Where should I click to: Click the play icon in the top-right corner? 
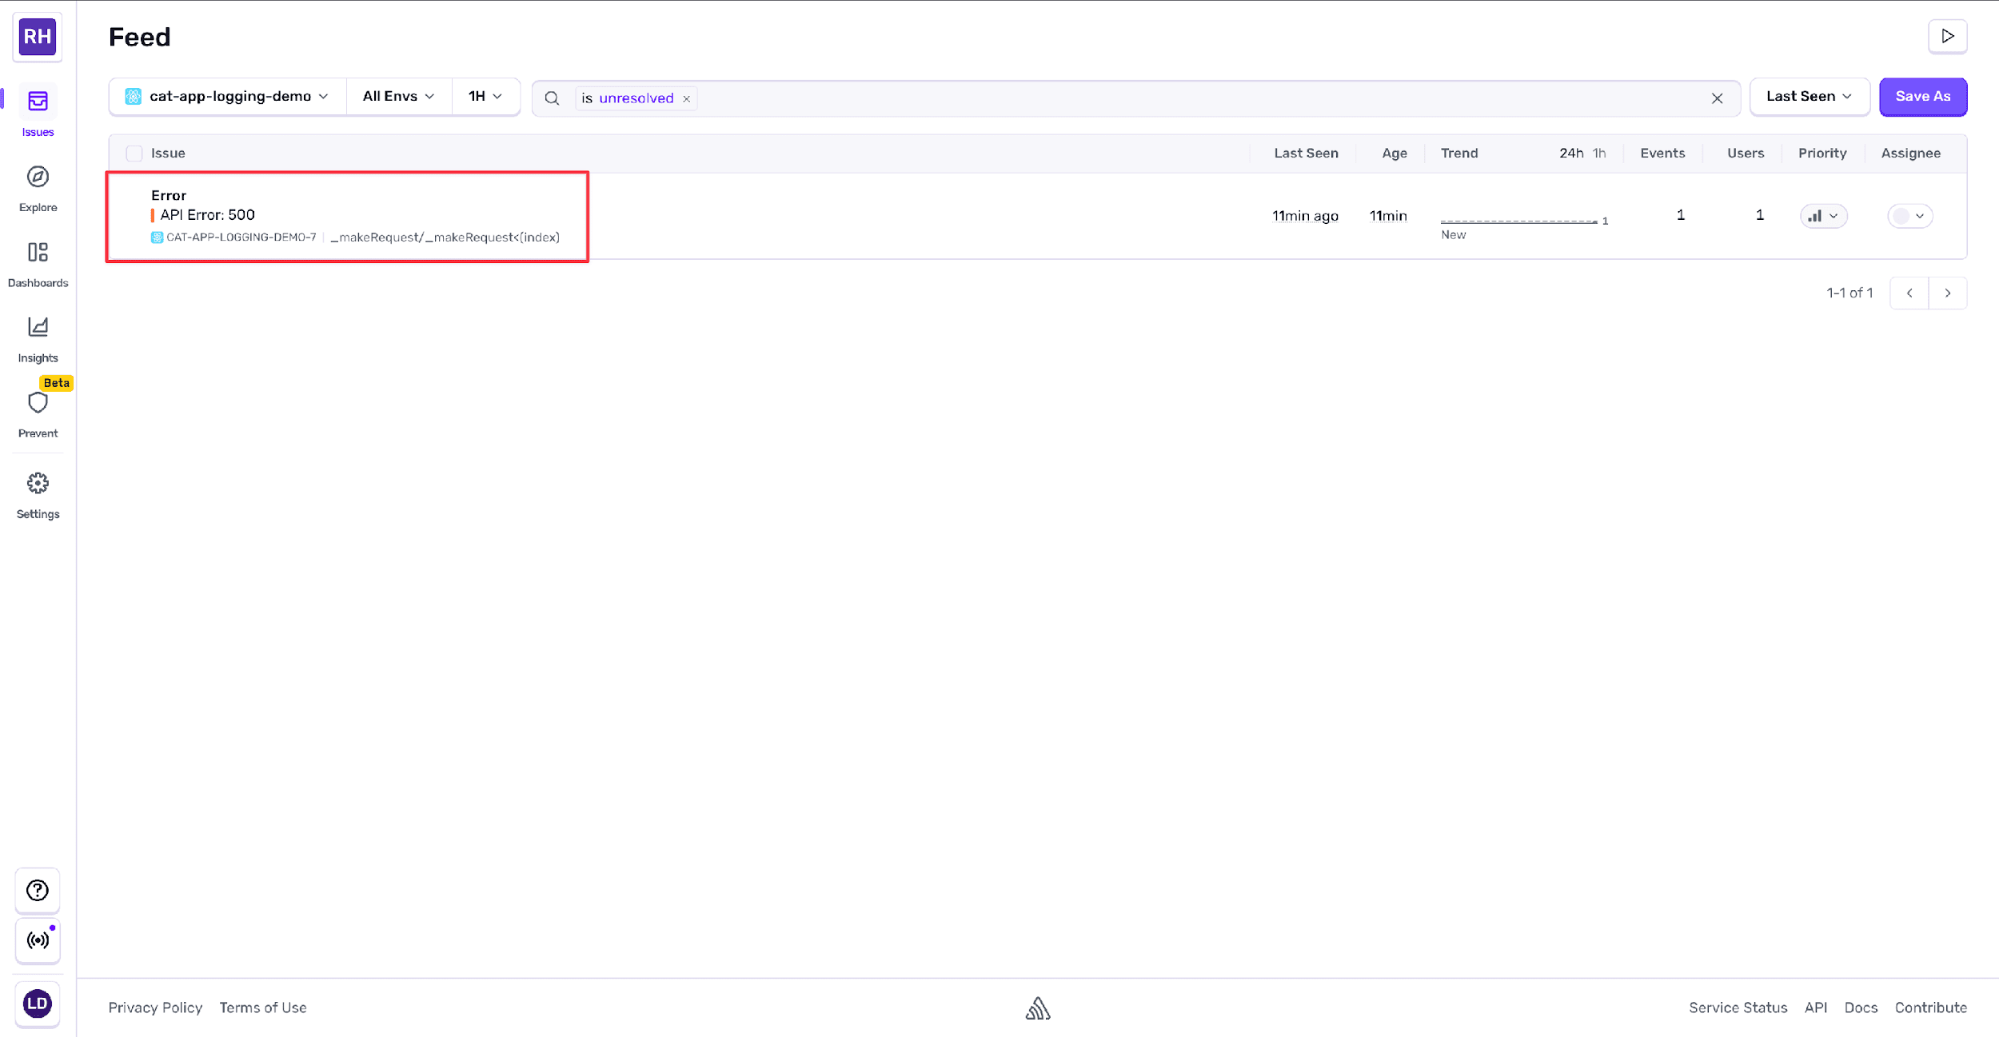click(1948, 35)
